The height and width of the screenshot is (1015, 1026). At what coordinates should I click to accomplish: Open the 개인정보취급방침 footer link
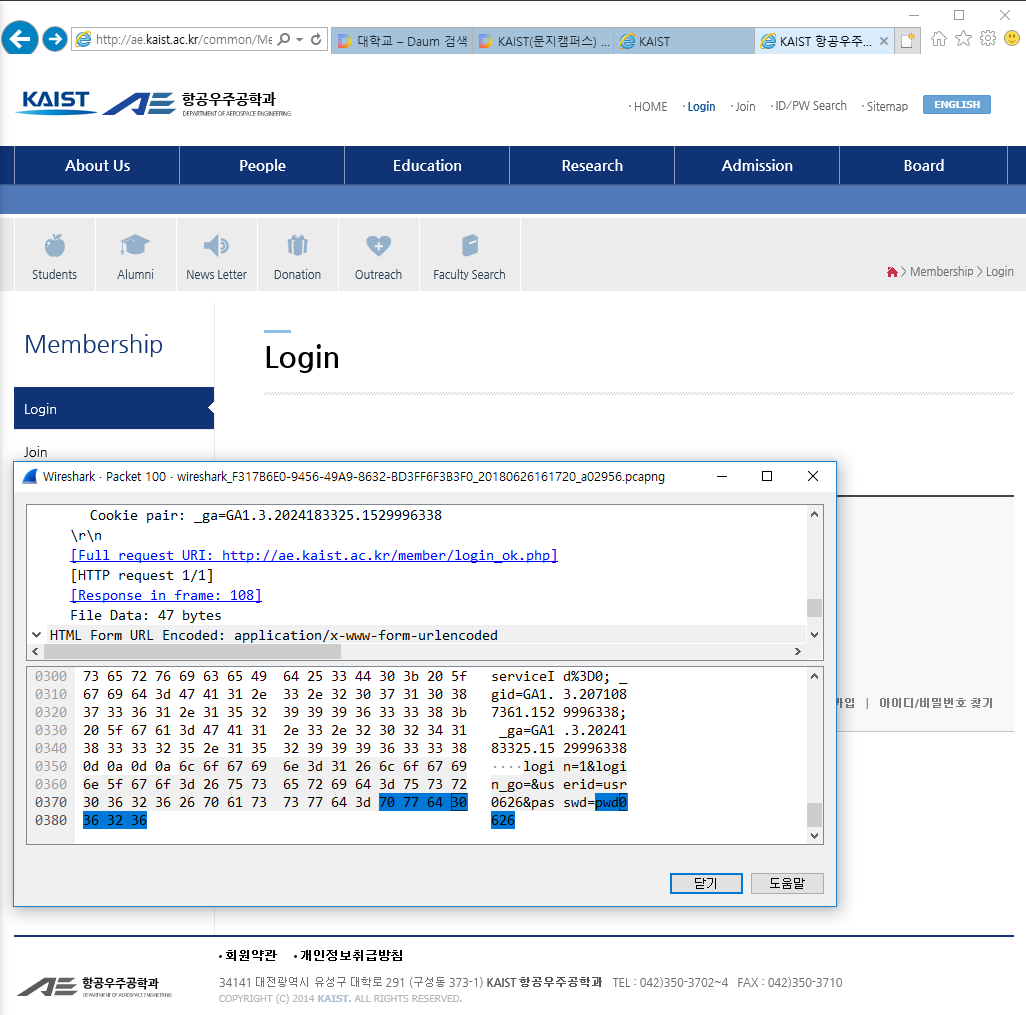pos(351,955)
